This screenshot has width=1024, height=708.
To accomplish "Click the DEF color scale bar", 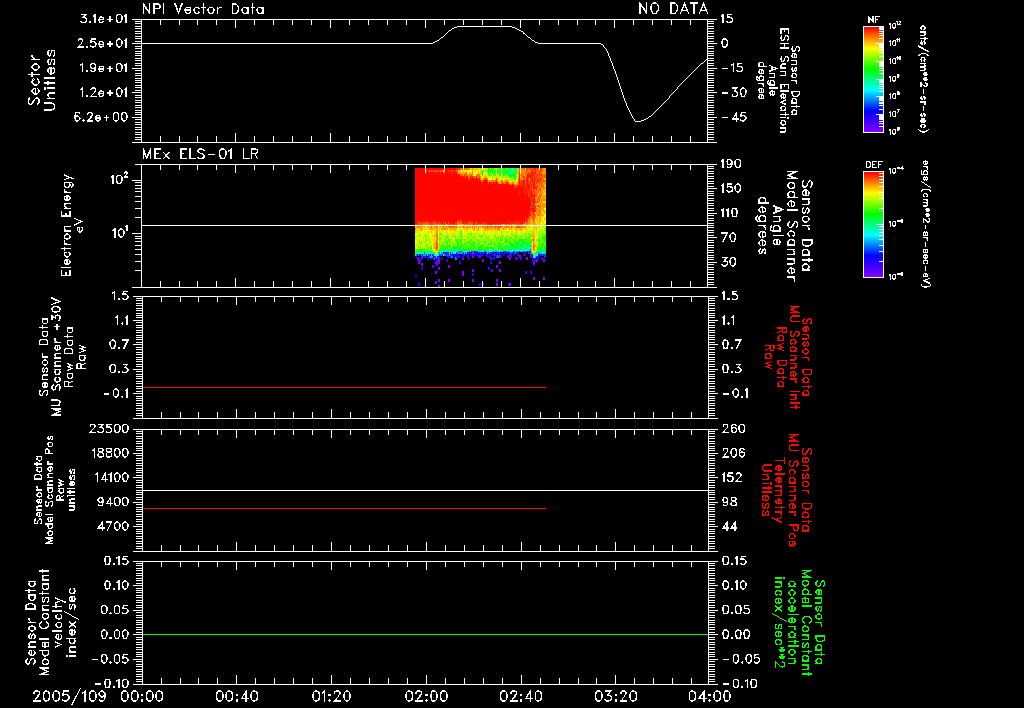I will point(873,225).
